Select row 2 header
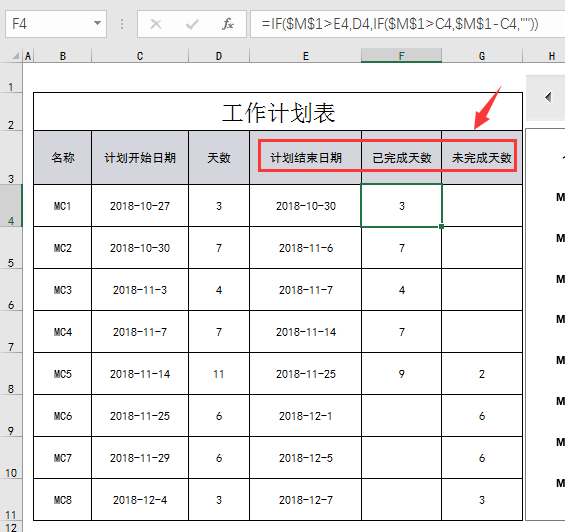565x532 pixels. point(11,112)
